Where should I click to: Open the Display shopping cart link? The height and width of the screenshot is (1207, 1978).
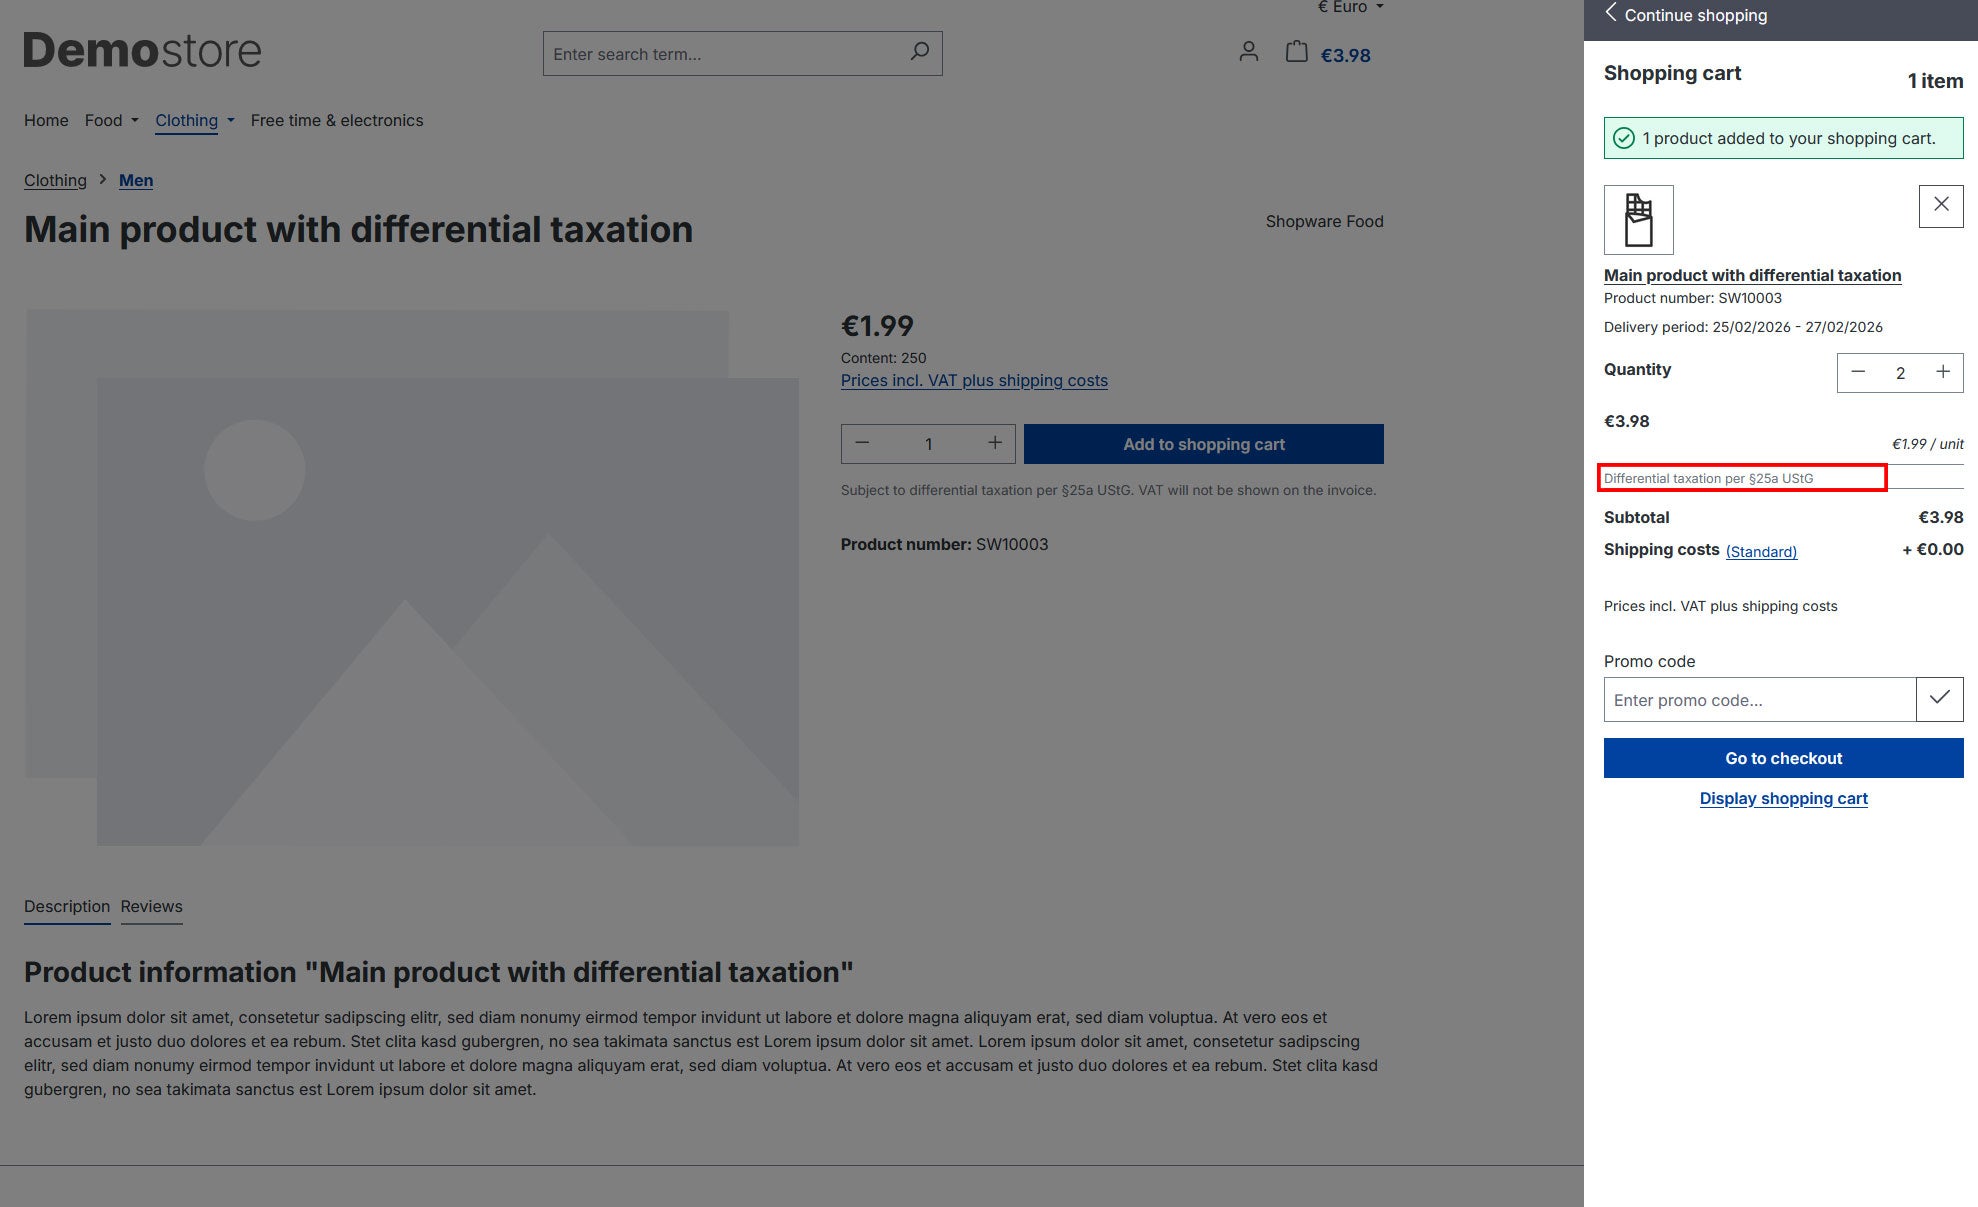pyautogui.click(x=1783, y=798)
